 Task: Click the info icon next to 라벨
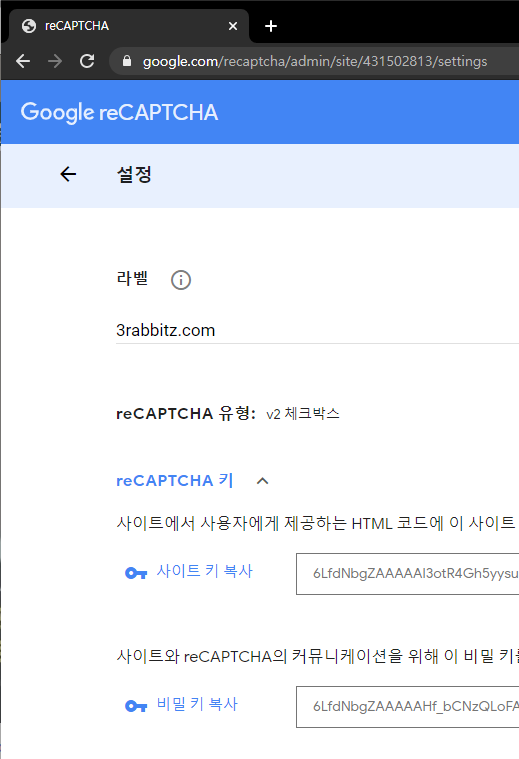tap(181, 280)
